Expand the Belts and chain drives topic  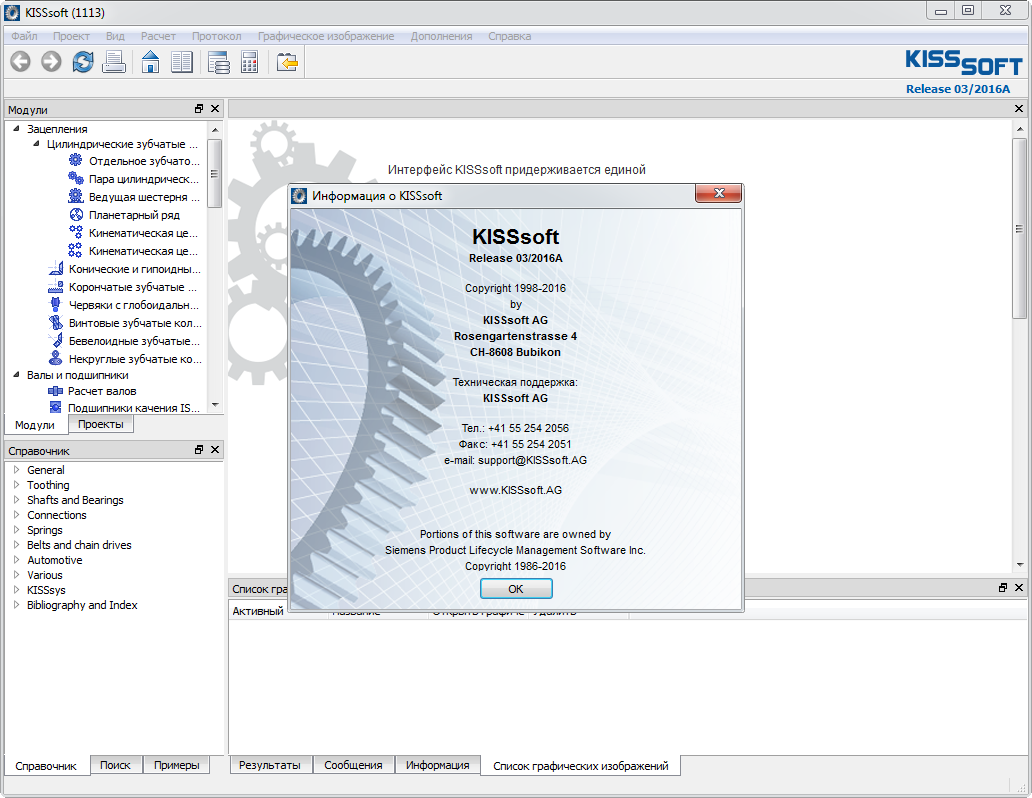[x=16, y=545]
